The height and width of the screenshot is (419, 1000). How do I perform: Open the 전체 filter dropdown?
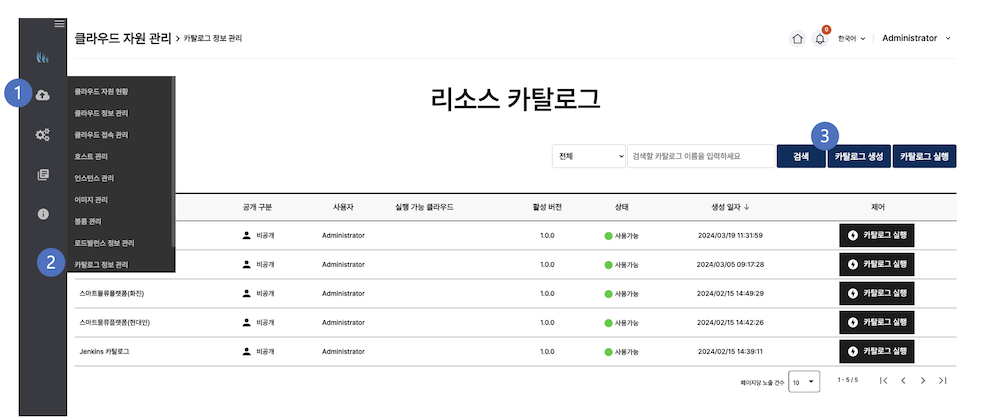[x=588, y=156]
